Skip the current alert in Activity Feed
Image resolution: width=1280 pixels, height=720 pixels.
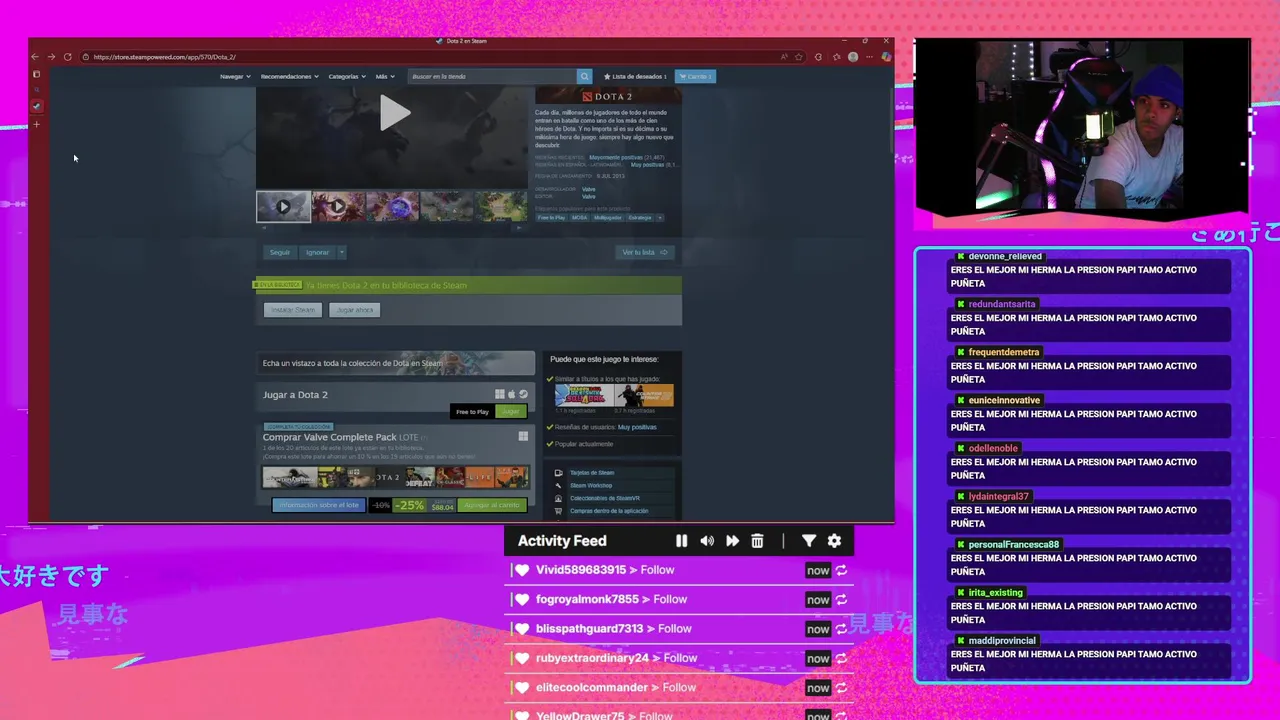coord(732,541)
